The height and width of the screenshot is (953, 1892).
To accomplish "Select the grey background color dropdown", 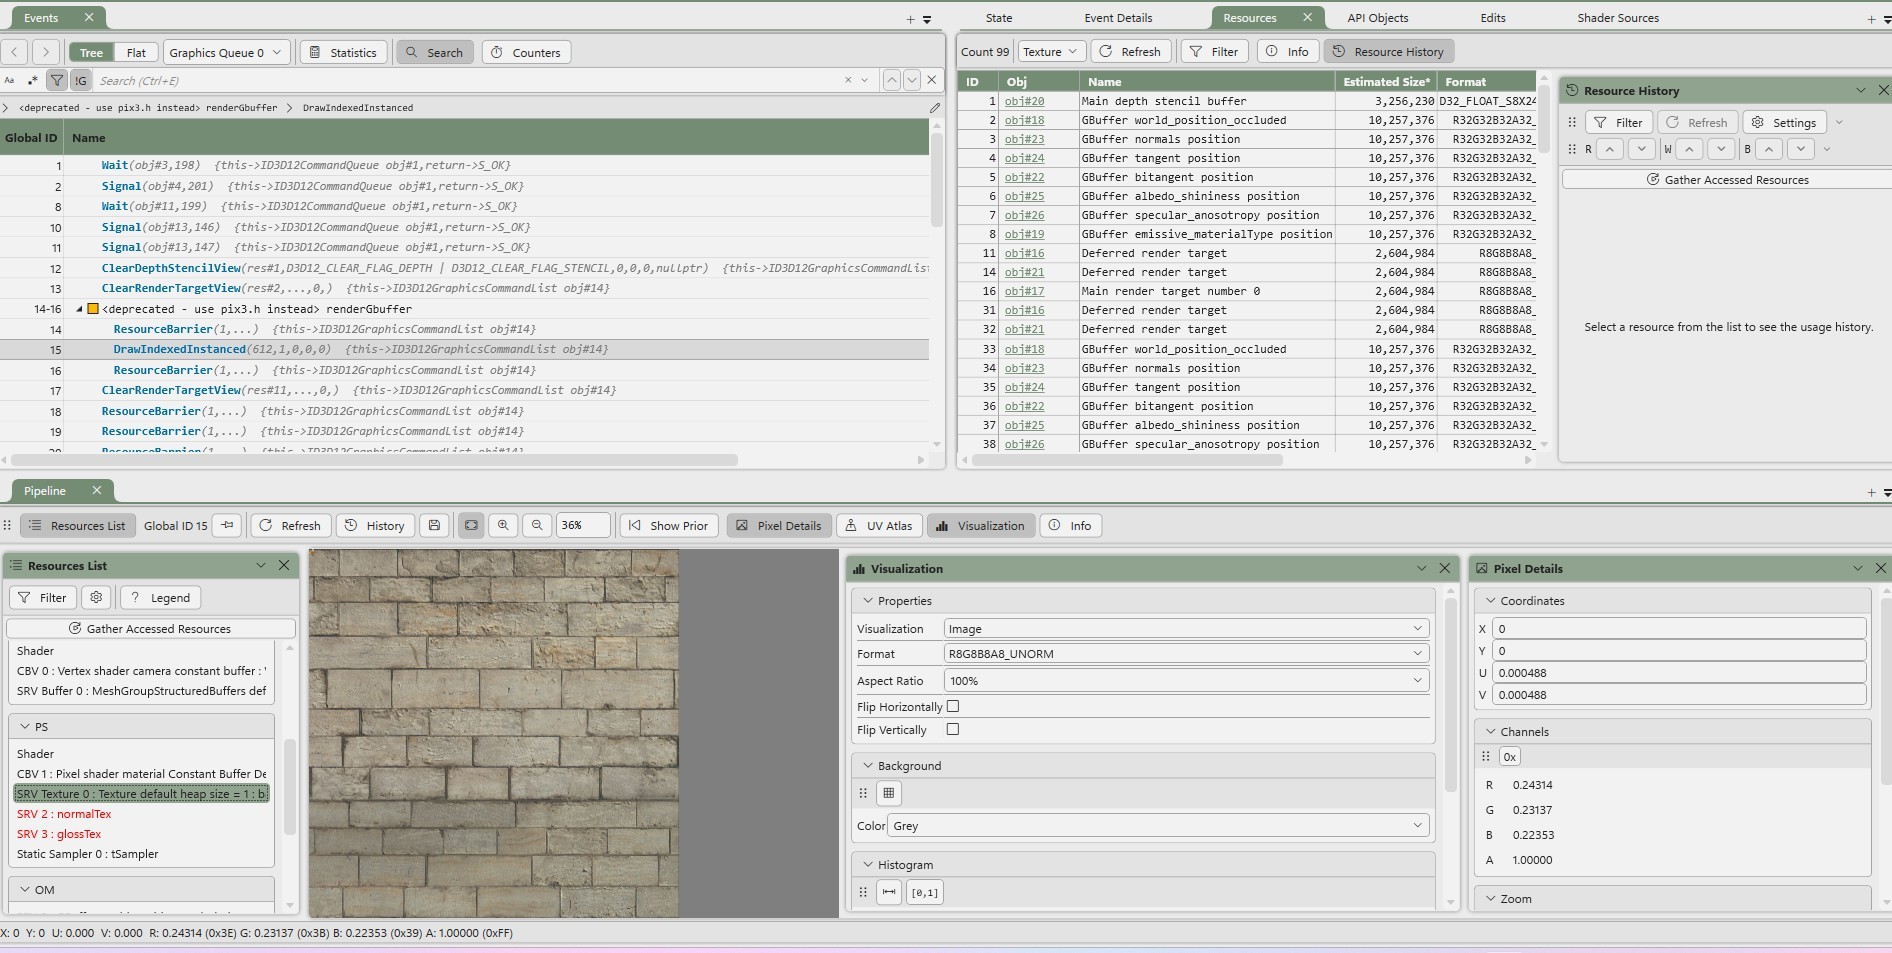I will pyautogui.click(x=1158, y=826).
